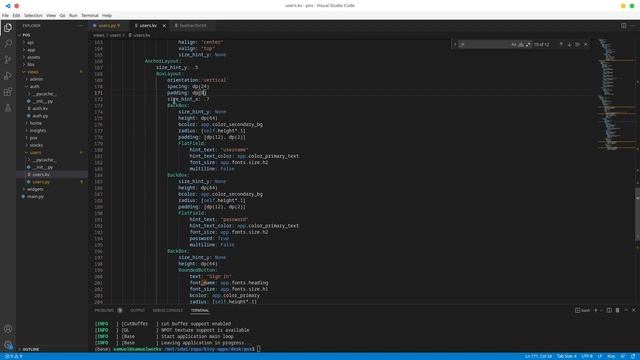Click Ln 171 cursor position in status bar
Viewport: 640px width, 360px height.
[538, 356]
